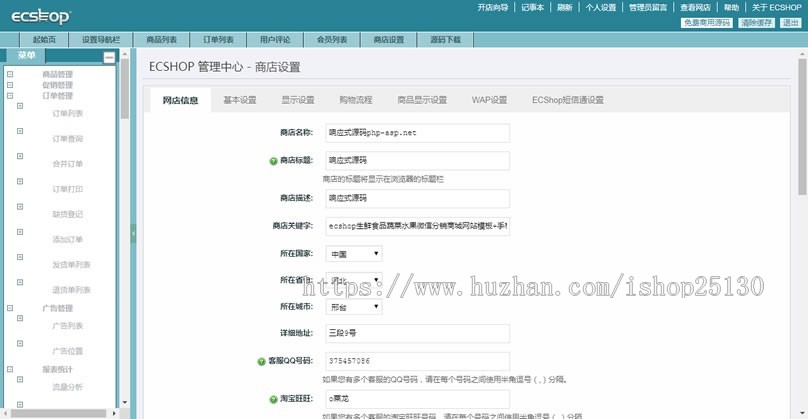Open 广告位置 in the sidebar menu
The width and height of the screenshot is (808, 419).
[x=68, y=351]
